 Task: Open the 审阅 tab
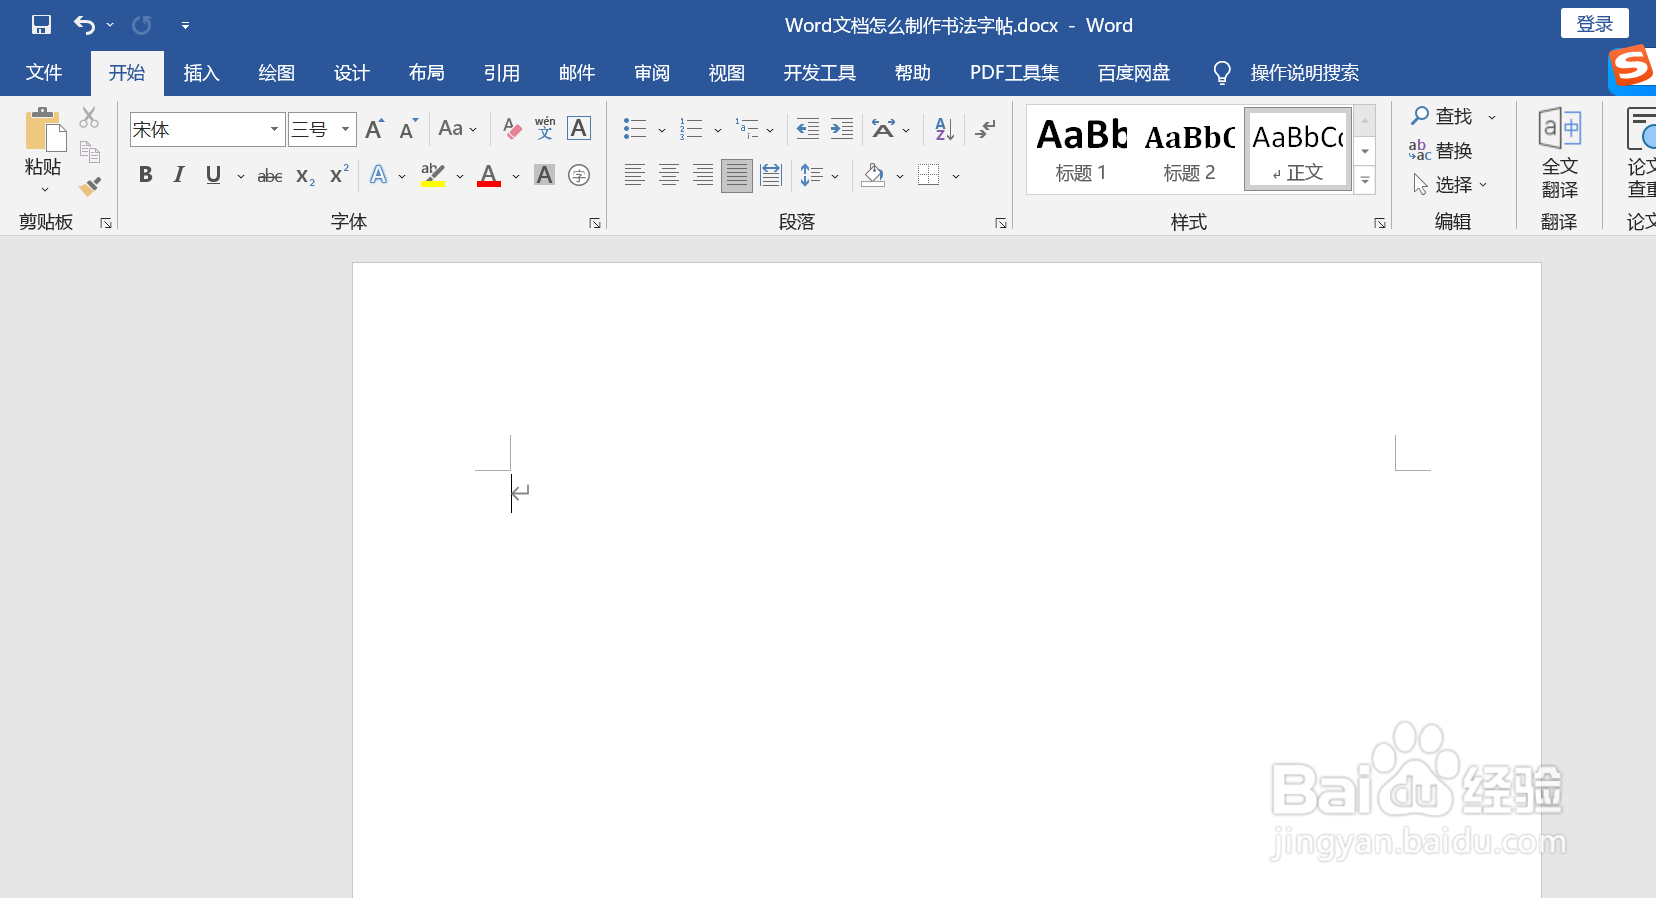pyautogui.click(x=651, y=73)
